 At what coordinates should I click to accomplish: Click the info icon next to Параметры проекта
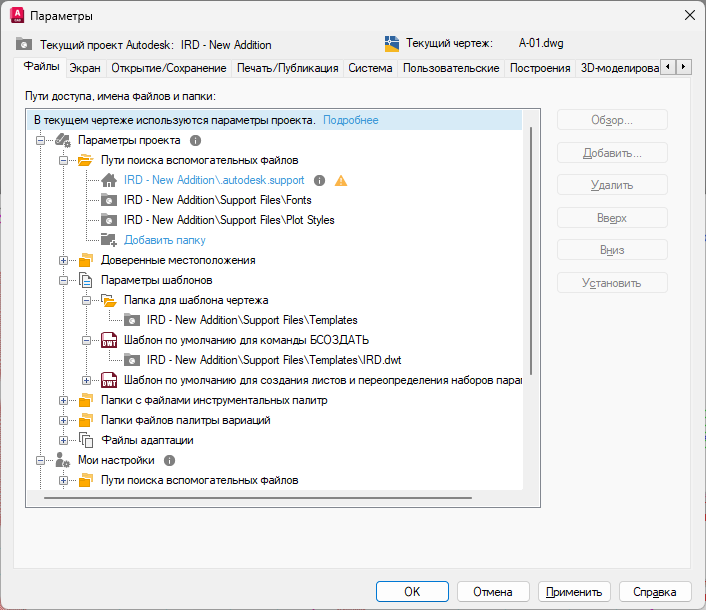click(x=195, y=140)
